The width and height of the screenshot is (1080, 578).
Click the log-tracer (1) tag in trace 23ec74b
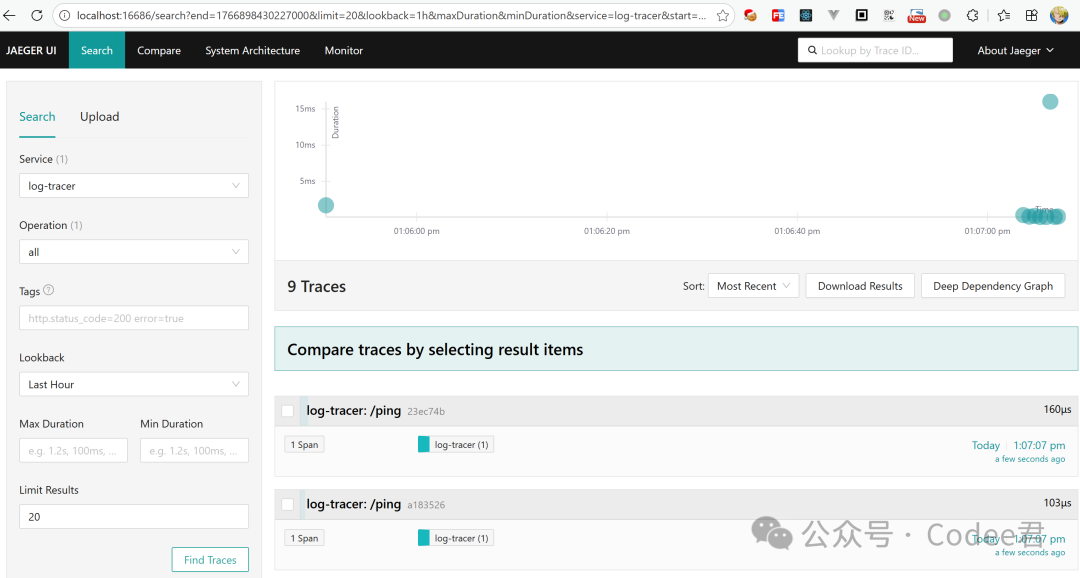coord(455,444)
